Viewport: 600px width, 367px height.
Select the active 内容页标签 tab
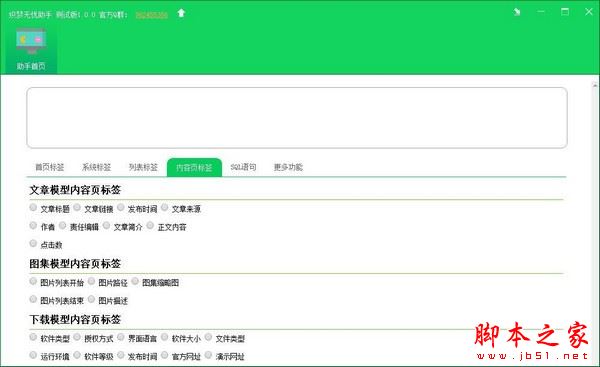194,168
